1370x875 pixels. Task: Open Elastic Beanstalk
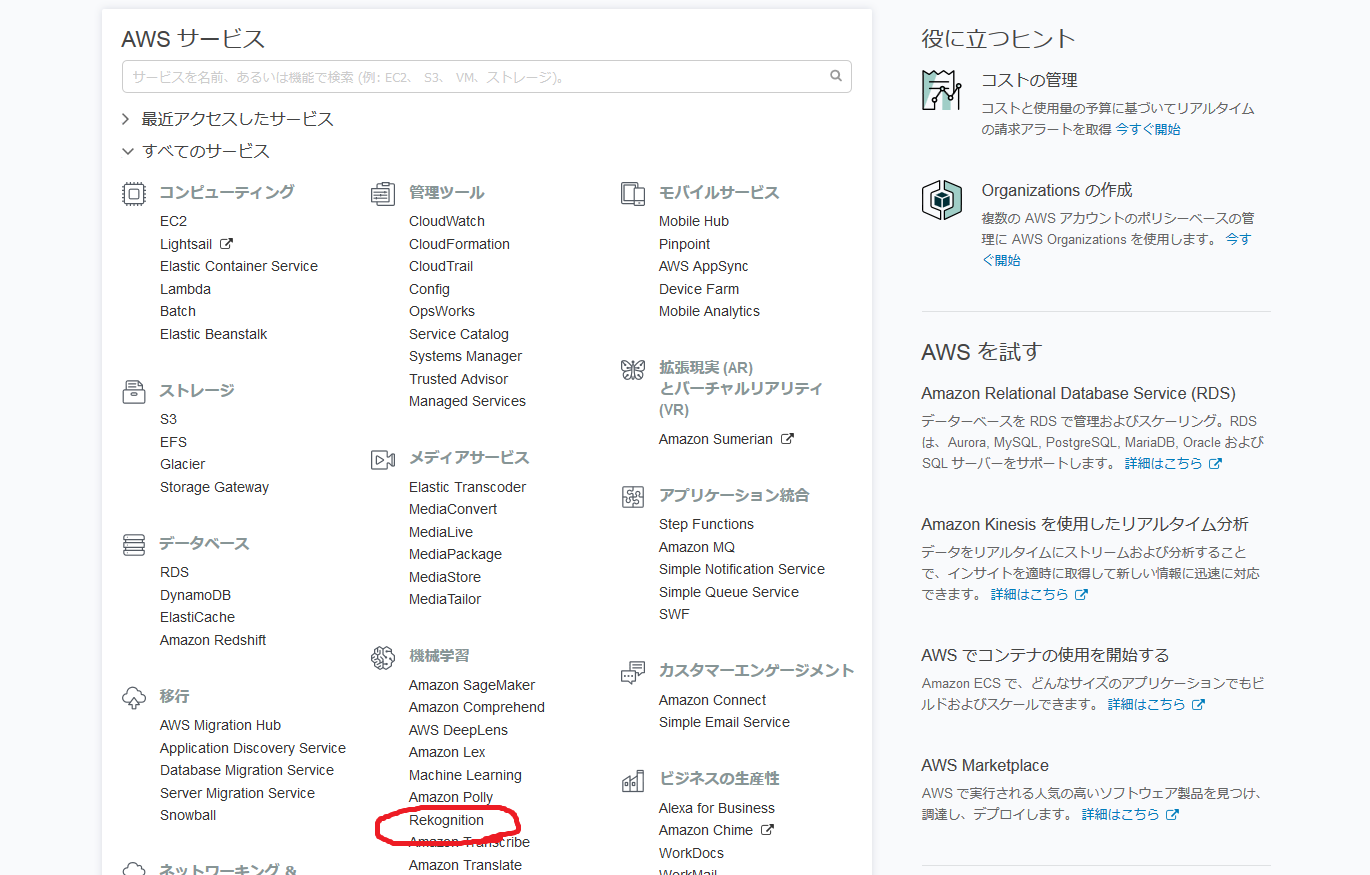pyautogui.click(x=214, y=334)
